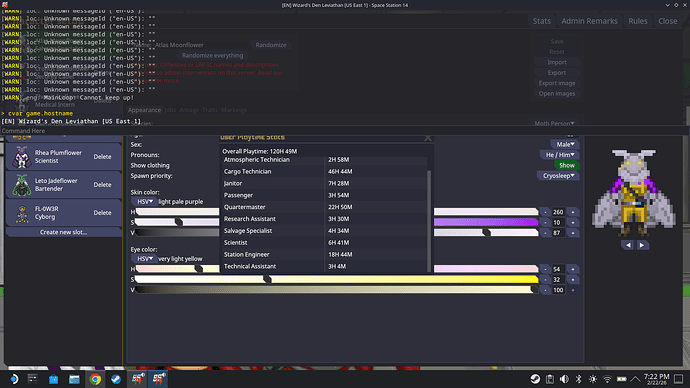Open the Cryosleep spawn priority dropdown
This screenshot has width=690, height=388.
(x=558, y=176)
